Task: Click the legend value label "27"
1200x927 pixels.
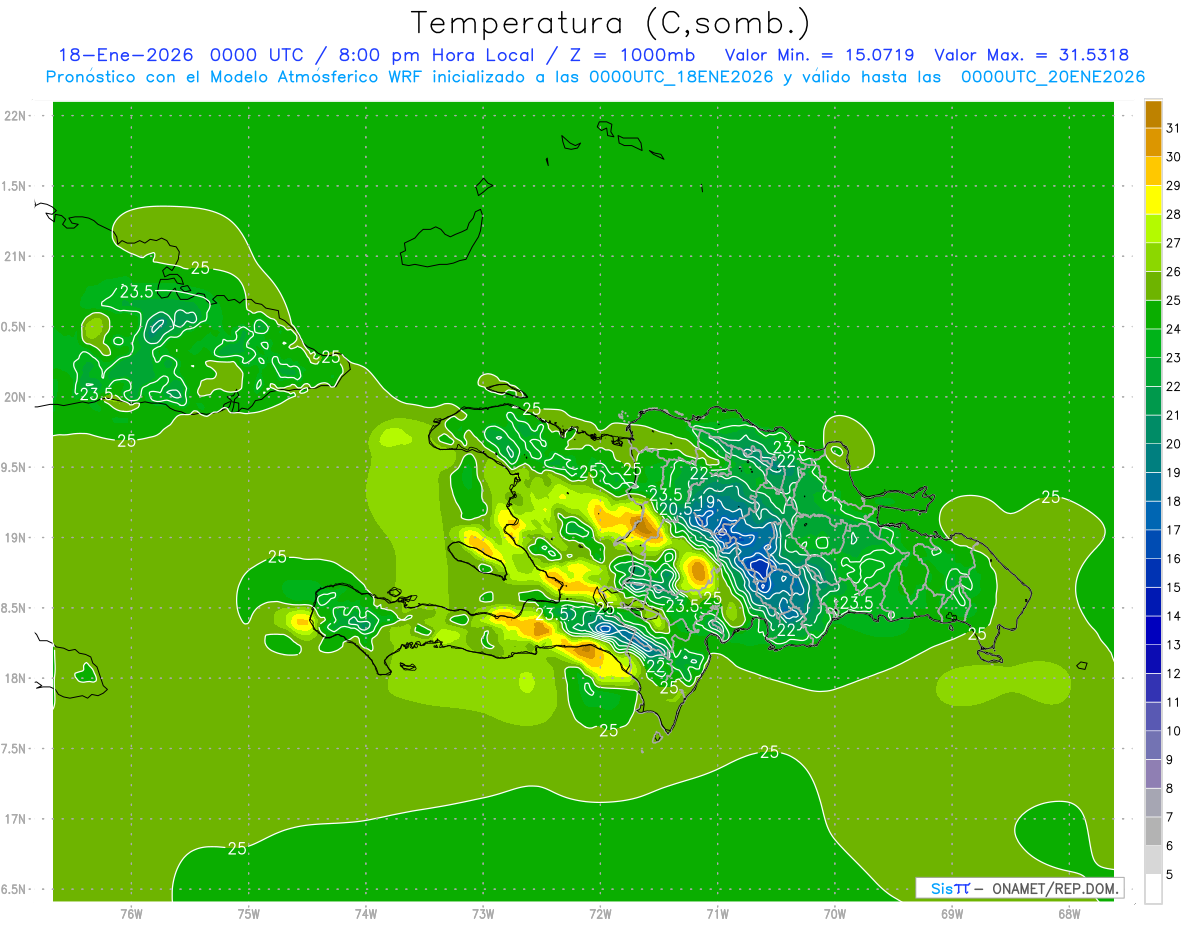Action: pos(1174,243)
